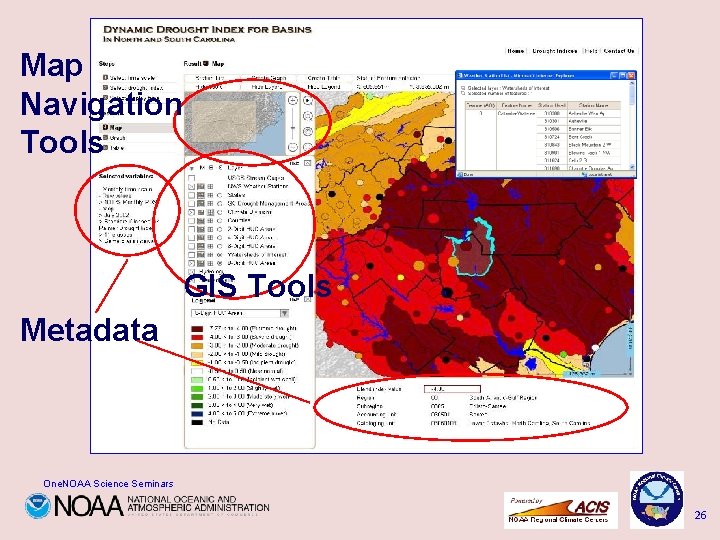Click Banner Elk row in station popup
Viewport: 720px width, 540px height.
pyautogui.click(x=579, y=129)
